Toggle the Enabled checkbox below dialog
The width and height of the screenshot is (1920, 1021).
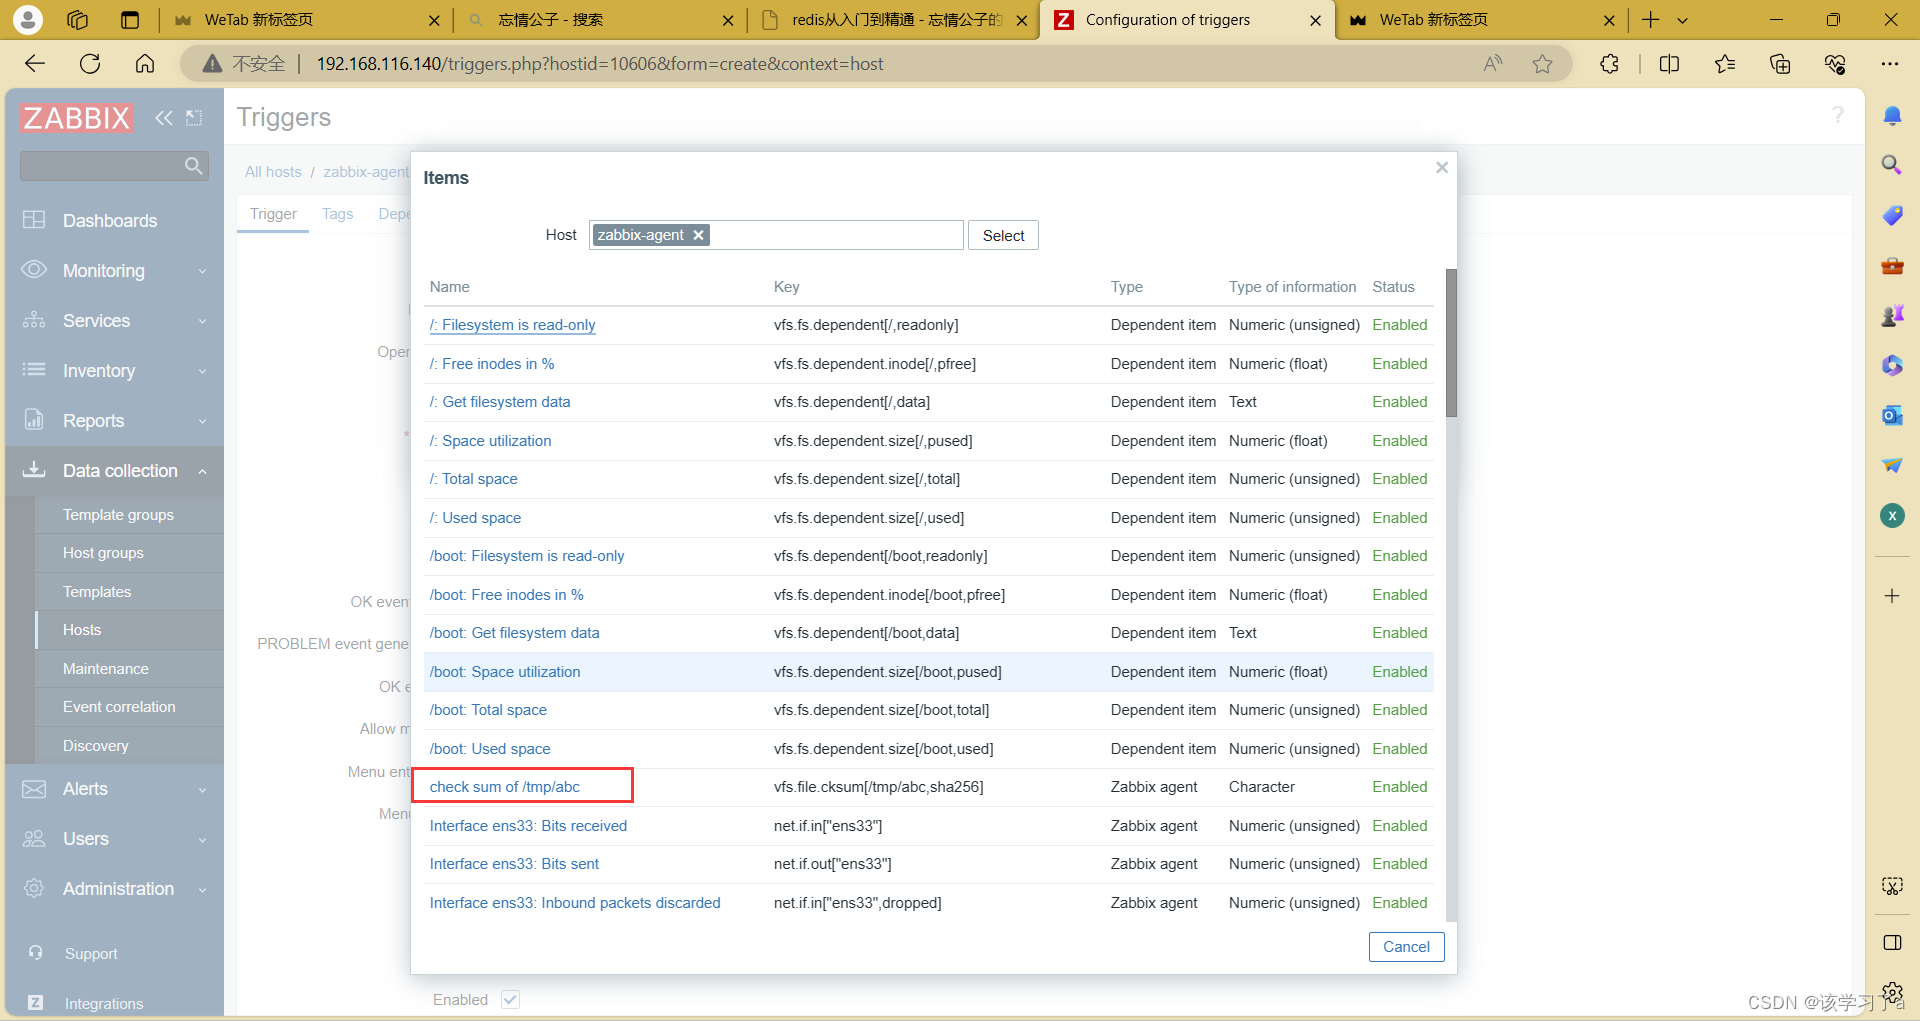pyautogui.click(x=510, y=999)
